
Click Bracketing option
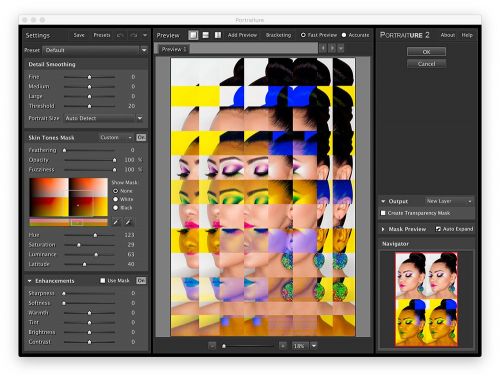pos(278,35)
